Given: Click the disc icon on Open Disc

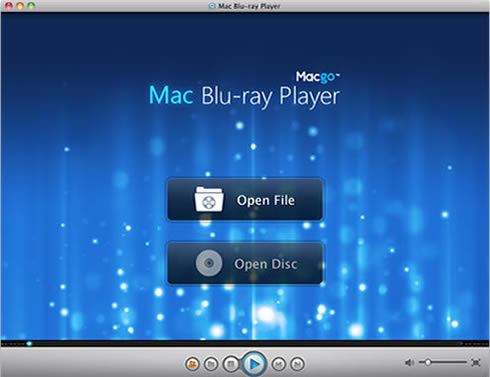Looking at the screenshot, I should tap(209, 263).
